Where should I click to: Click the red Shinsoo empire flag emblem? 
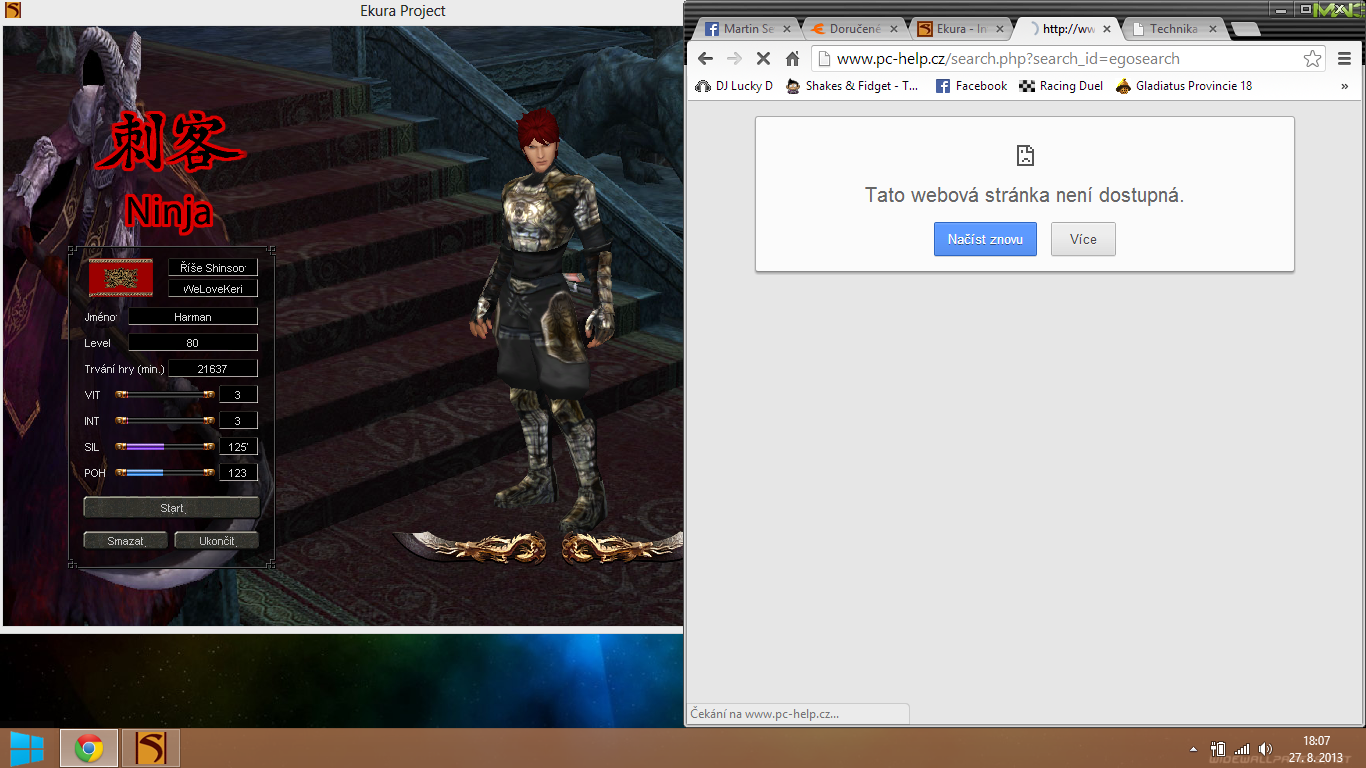point(121,277)
